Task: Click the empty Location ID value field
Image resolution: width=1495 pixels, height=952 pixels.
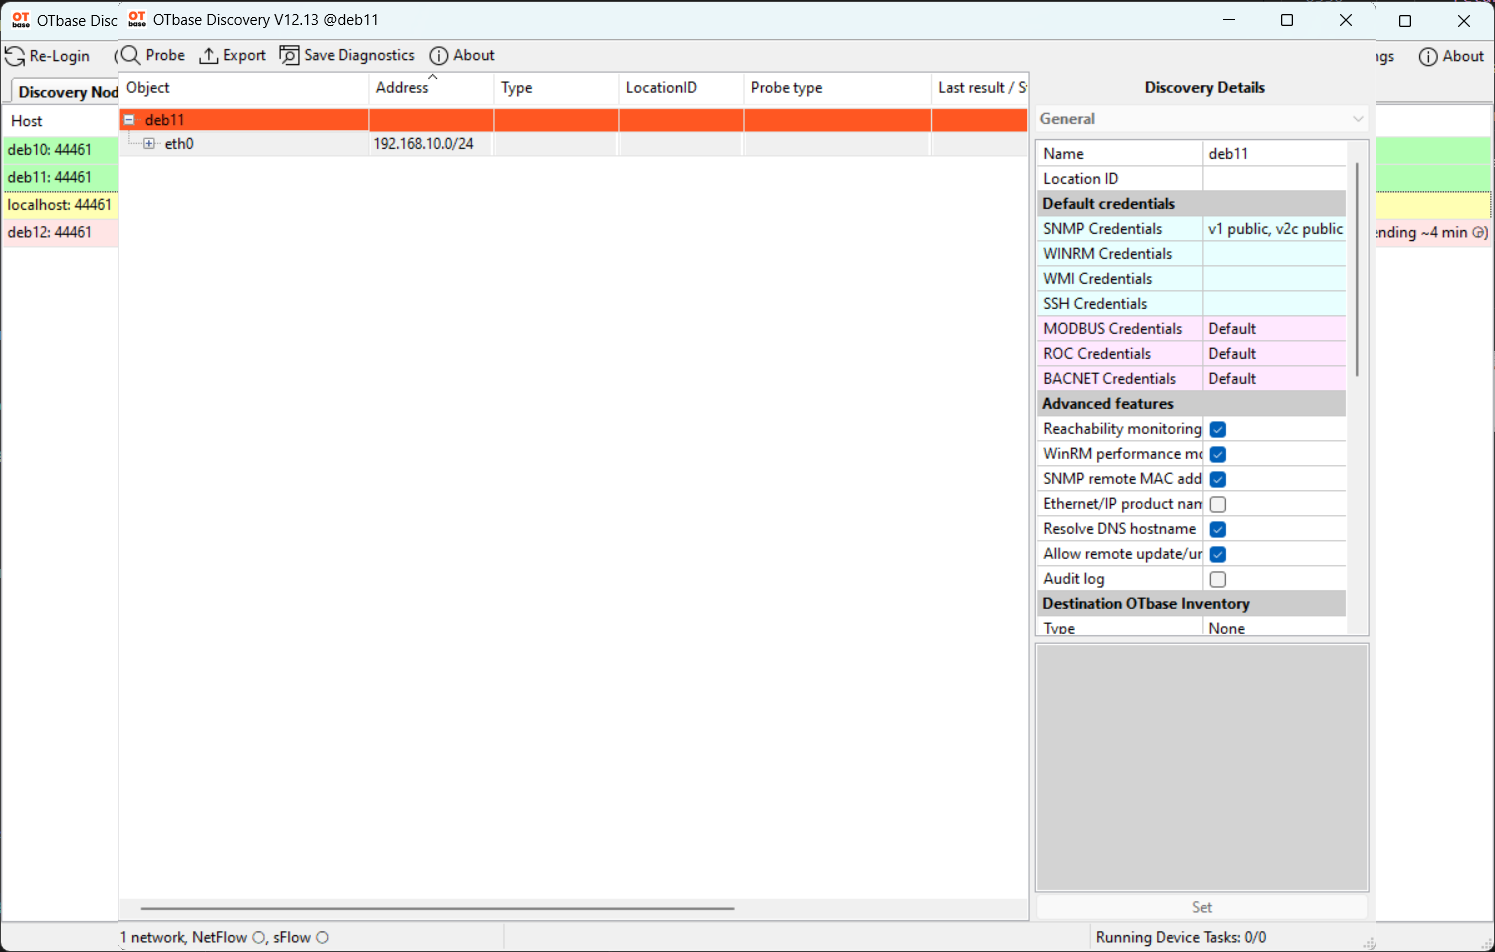Action: coord(1274,178)
